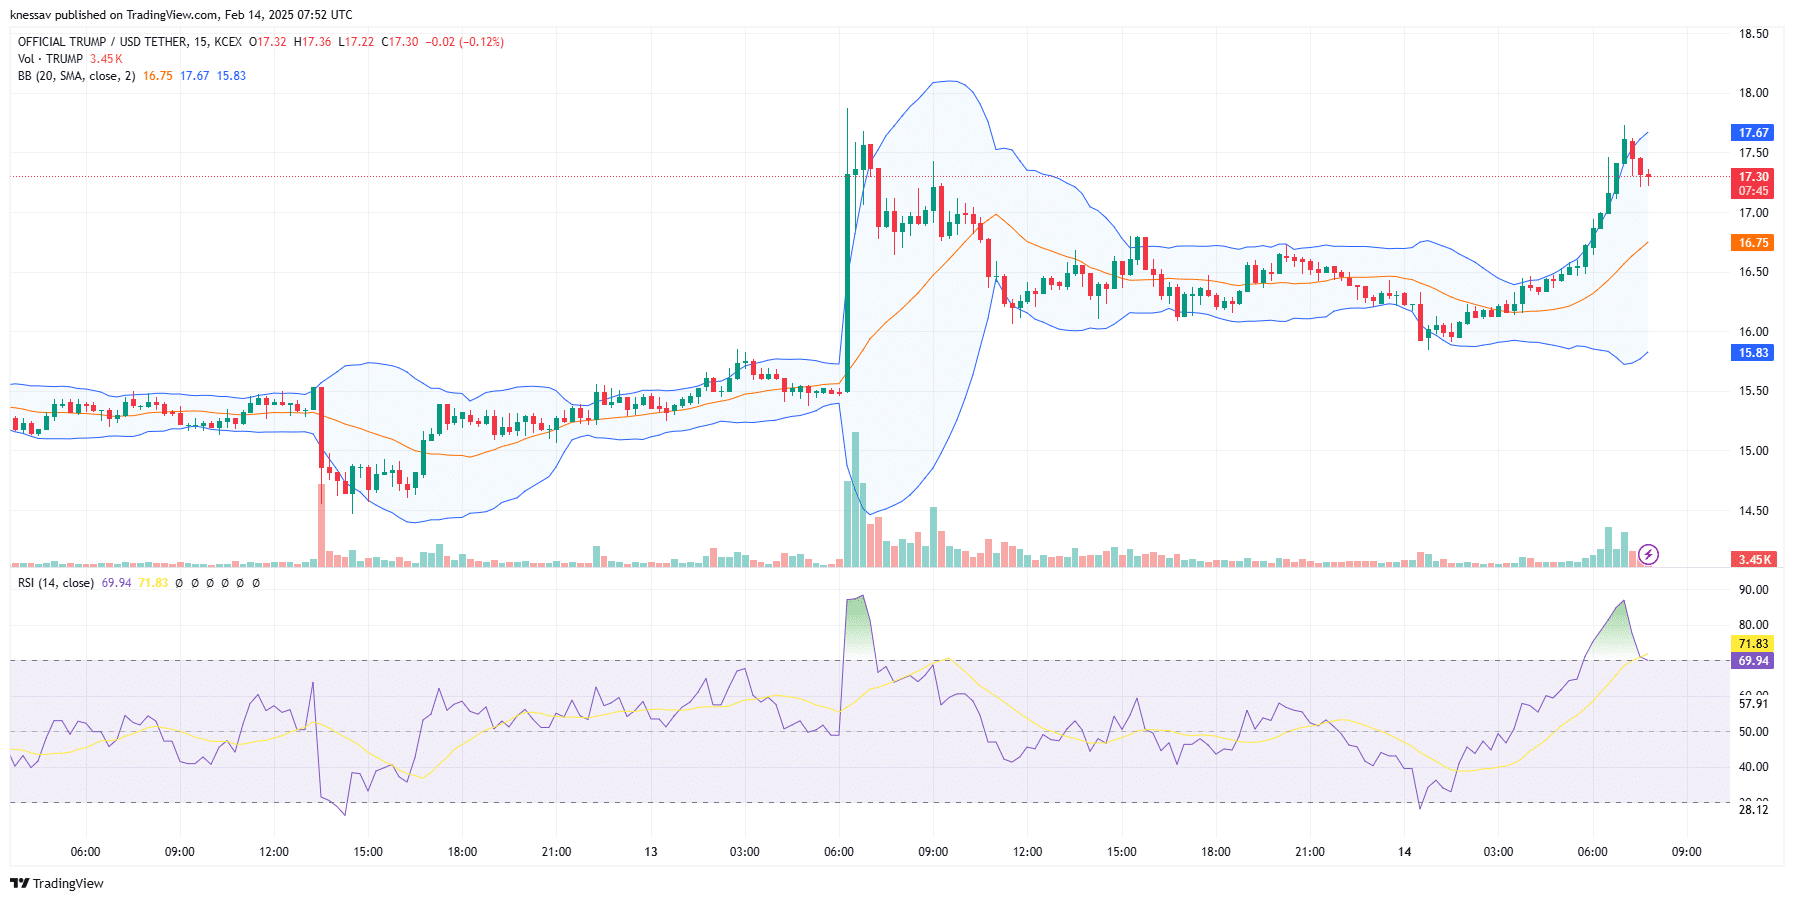
Task: Click the TradingView logo at bottom
Action: pos(57,883)
